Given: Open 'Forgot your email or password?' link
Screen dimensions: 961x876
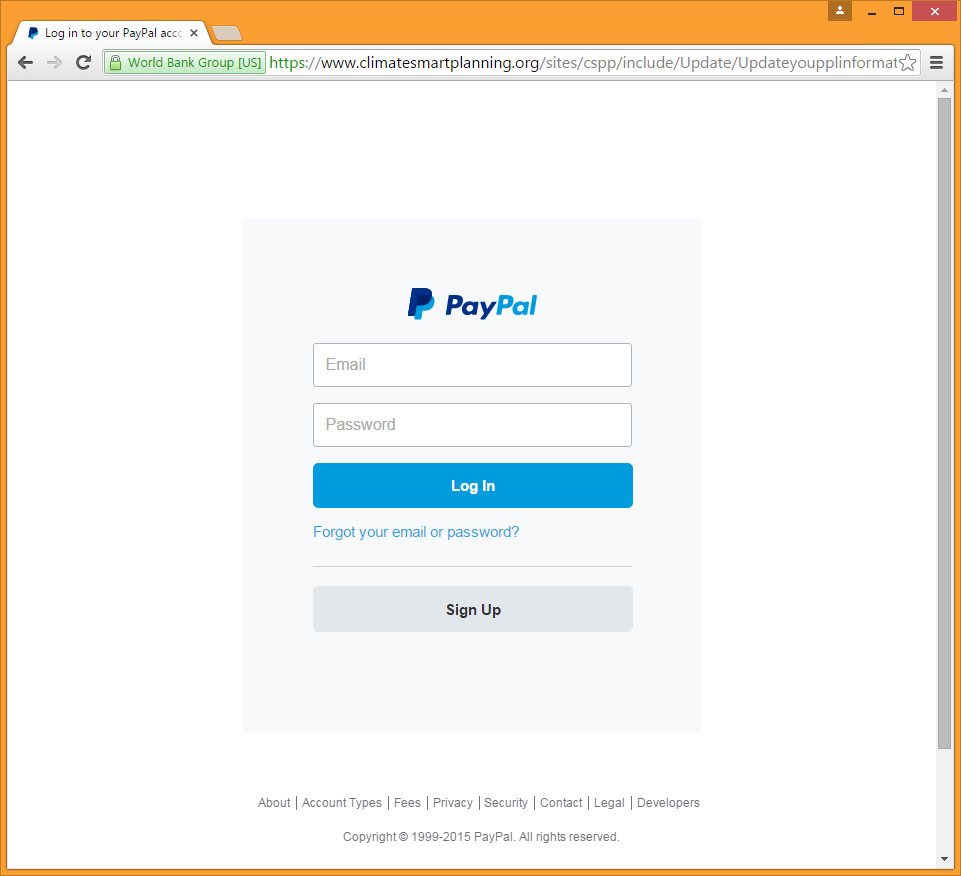Looking at the screenshot, I should pos(416,532).
